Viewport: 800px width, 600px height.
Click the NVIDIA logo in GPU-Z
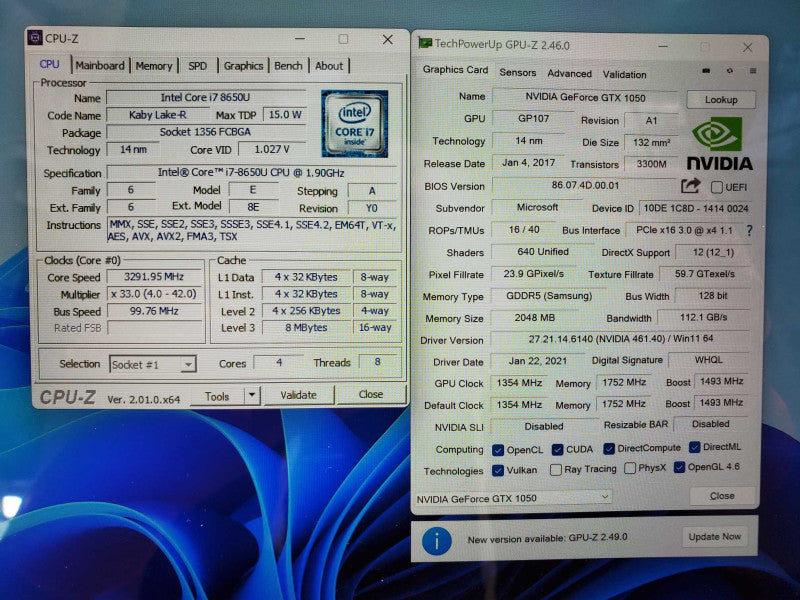[719, 144]
